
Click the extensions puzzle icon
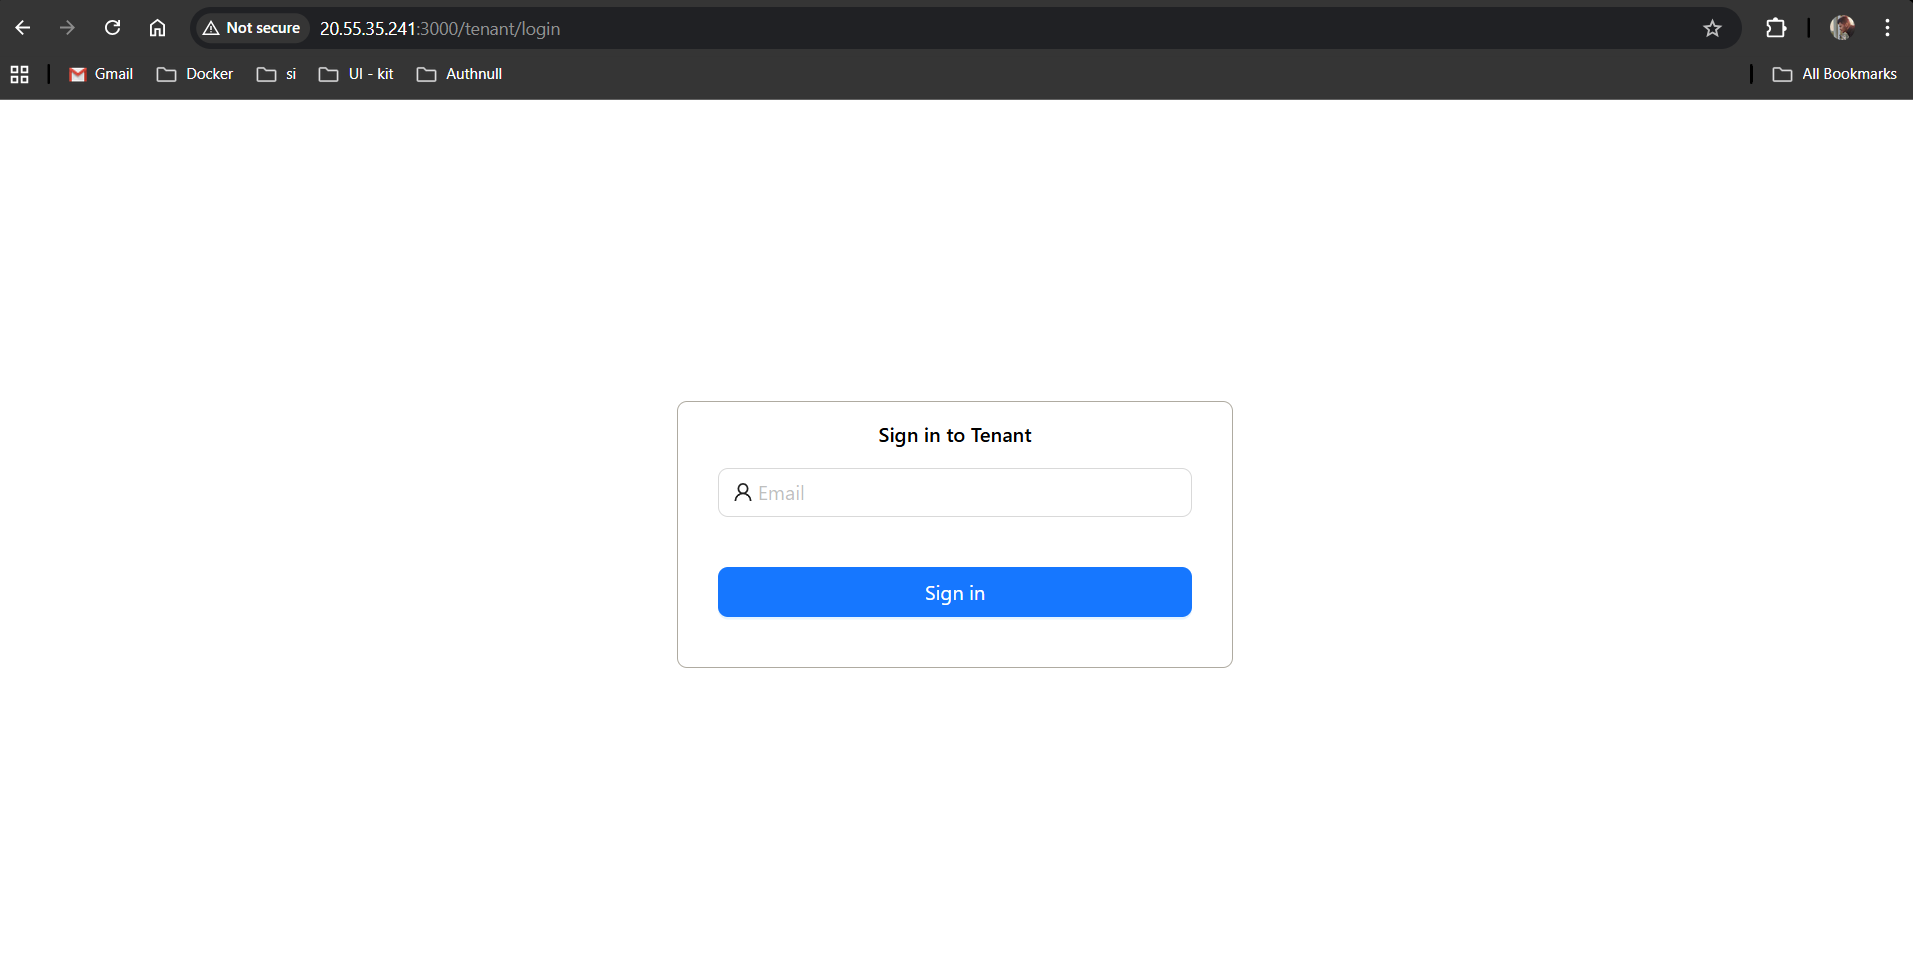1777,27
